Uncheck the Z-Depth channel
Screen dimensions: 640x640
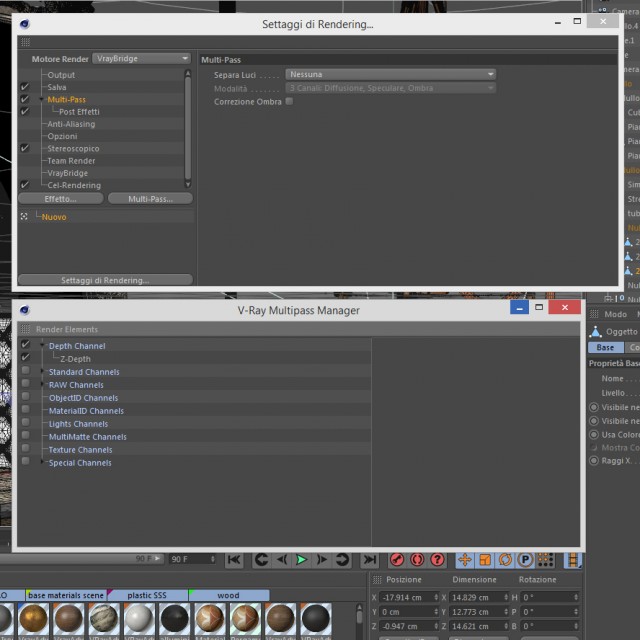[25, 358]
